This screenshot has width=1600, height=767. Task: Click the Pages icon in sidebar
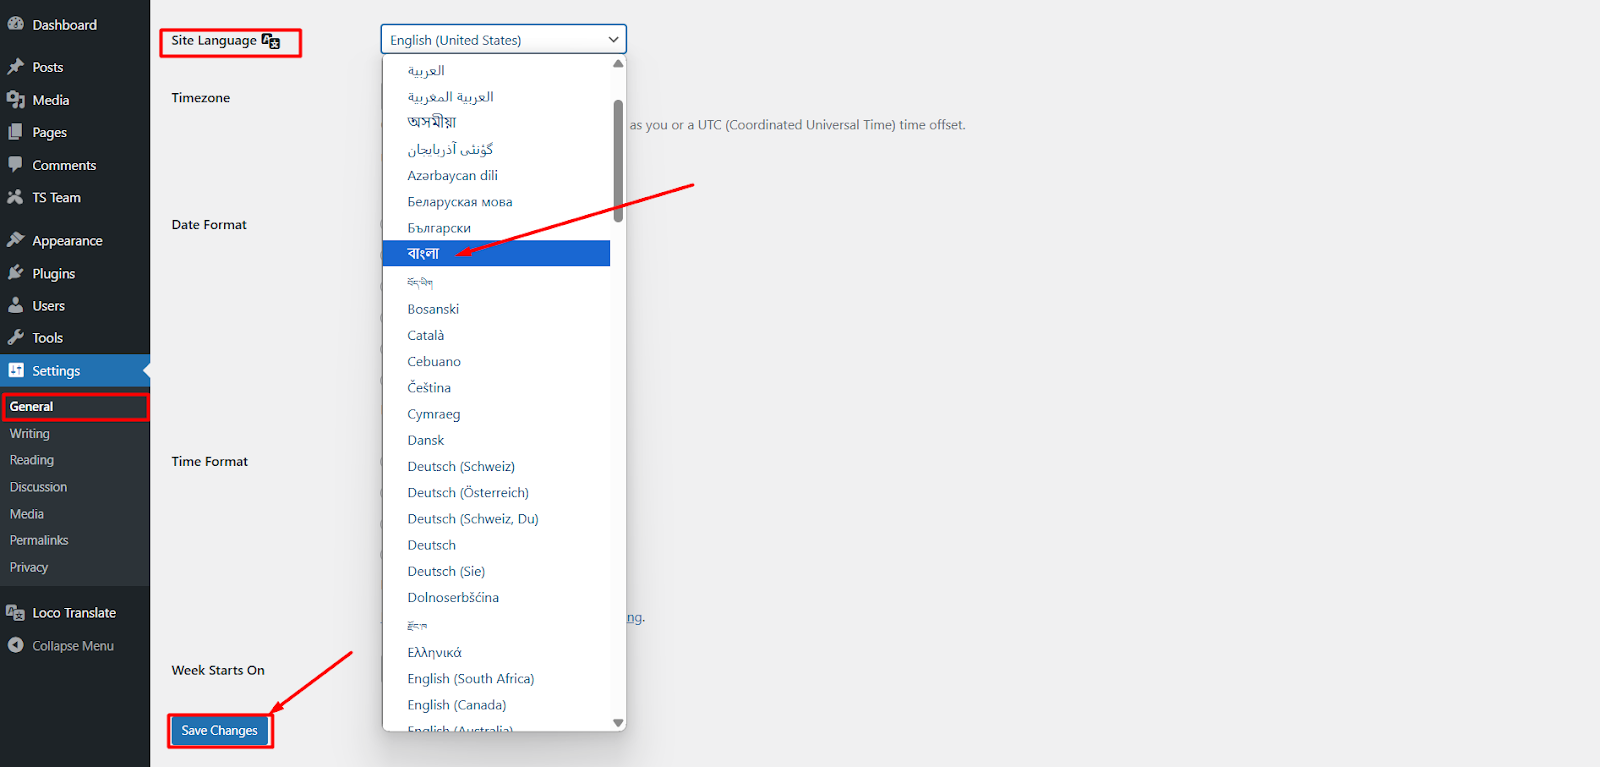click(16, 132)
